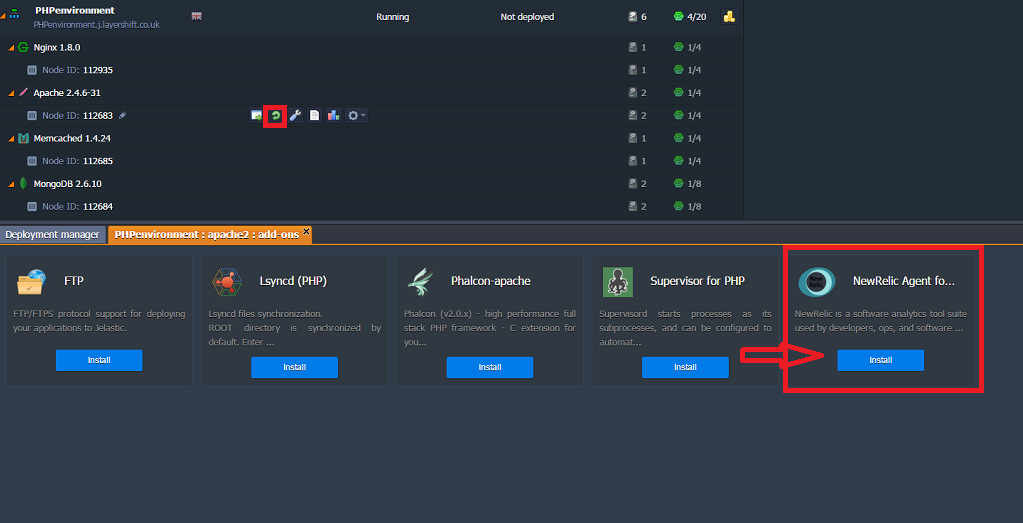
Task: Click the Running status text
Action: pyautogui.click(x=393, y=17)
